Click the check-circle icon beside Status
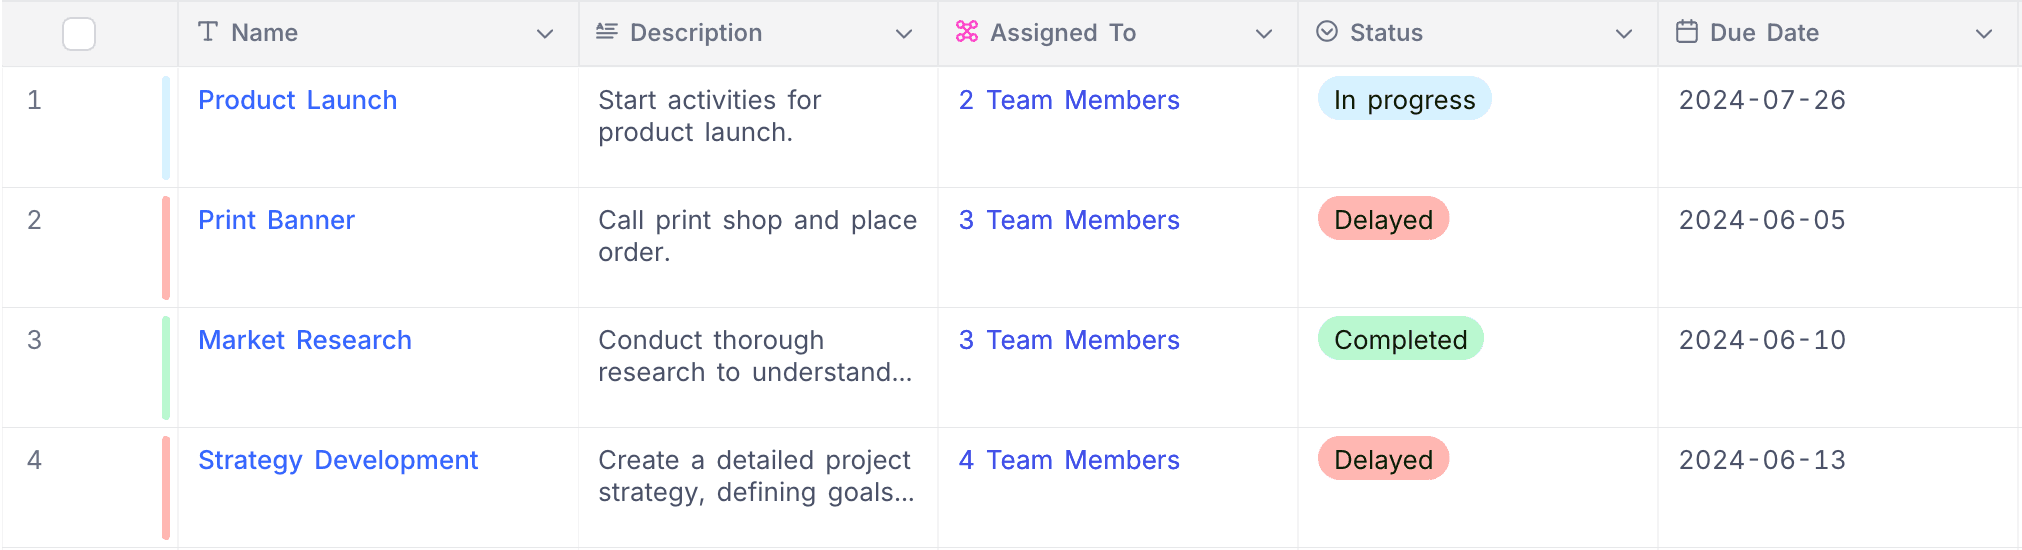This screenshot has width=2022, height=550. coord(1327,32)
